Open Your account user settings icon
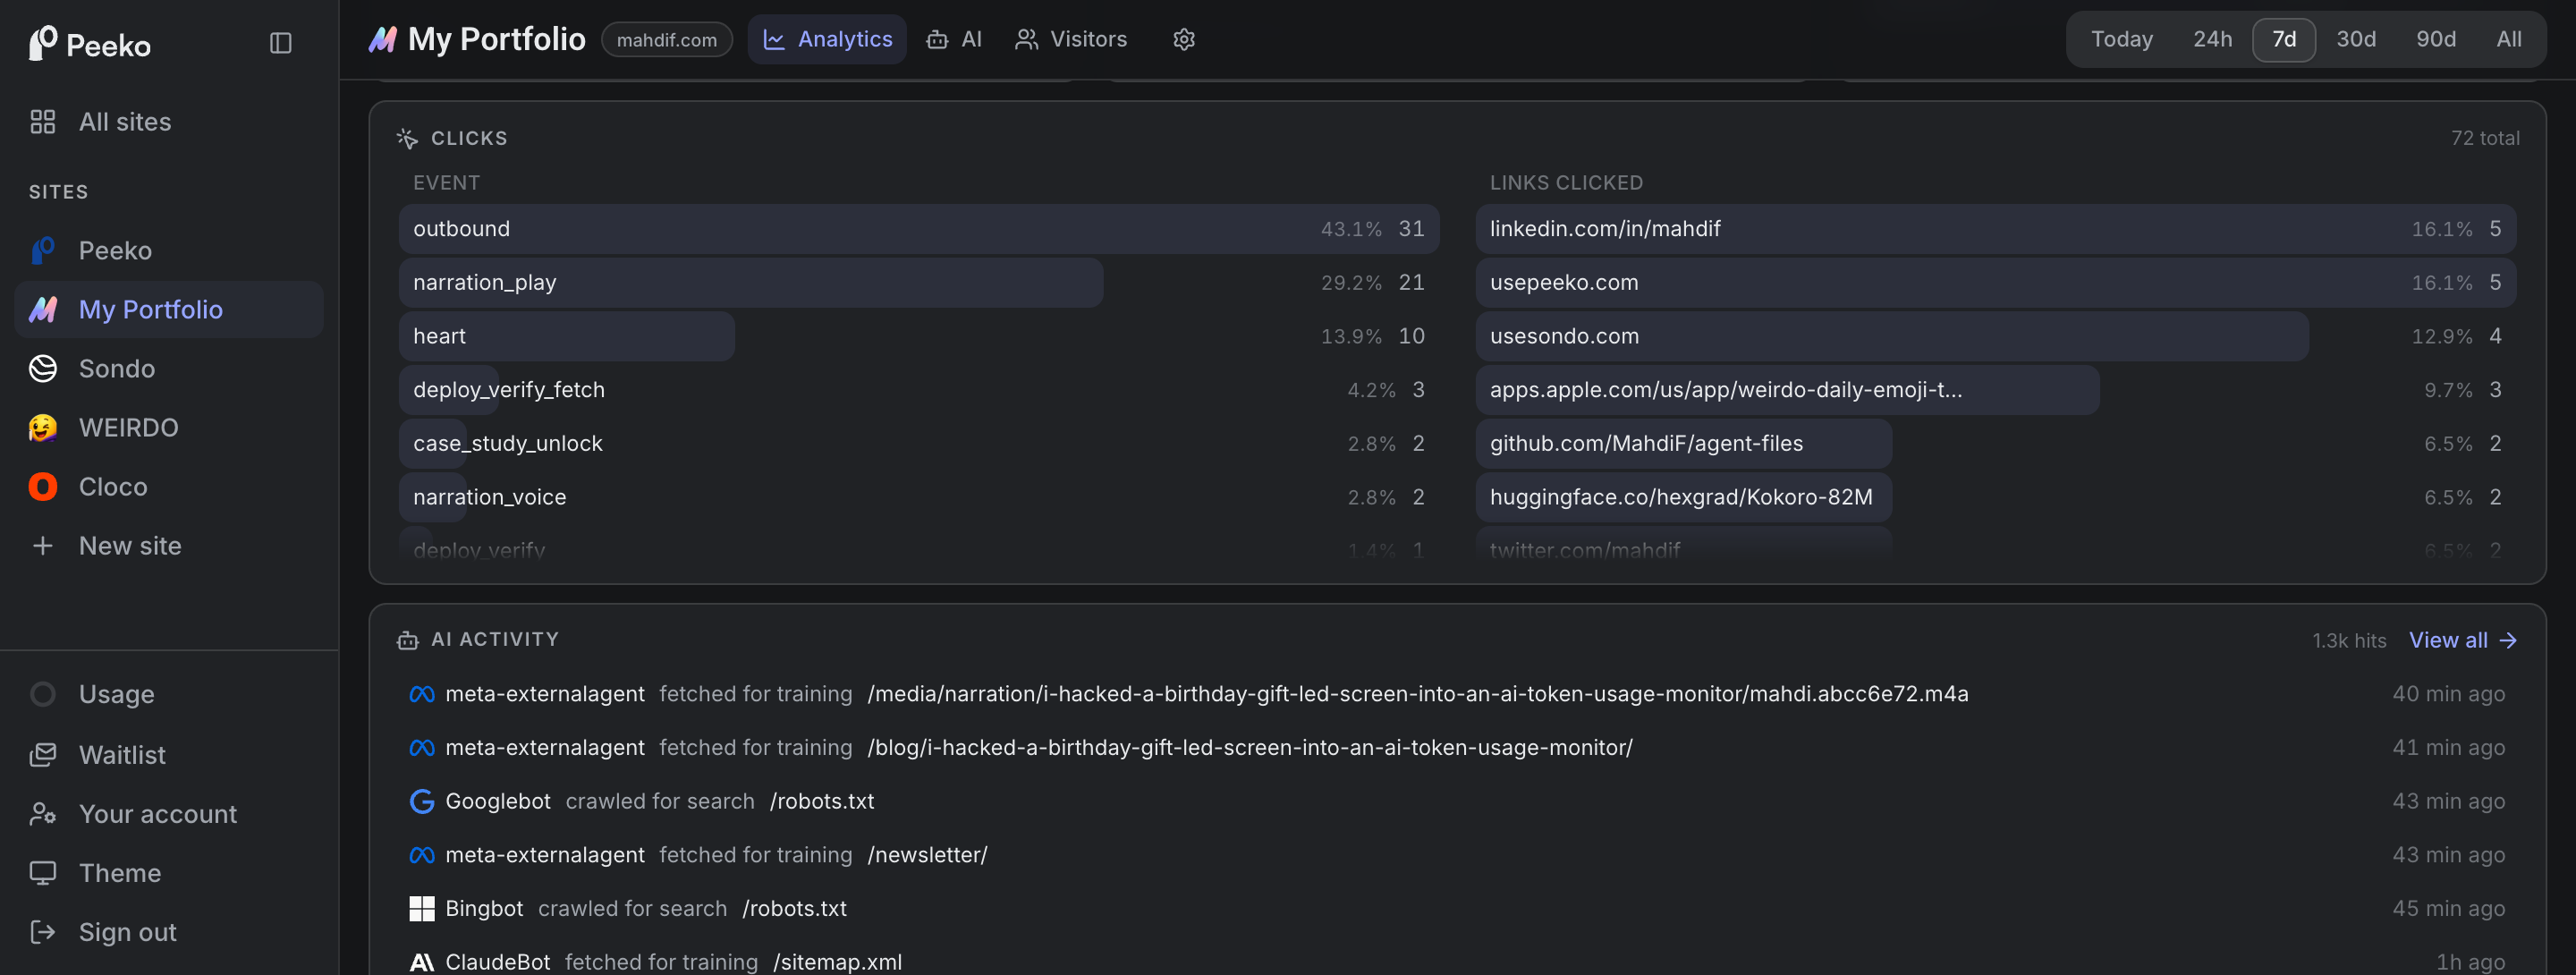2576x975 pixels. click(43, 813)
